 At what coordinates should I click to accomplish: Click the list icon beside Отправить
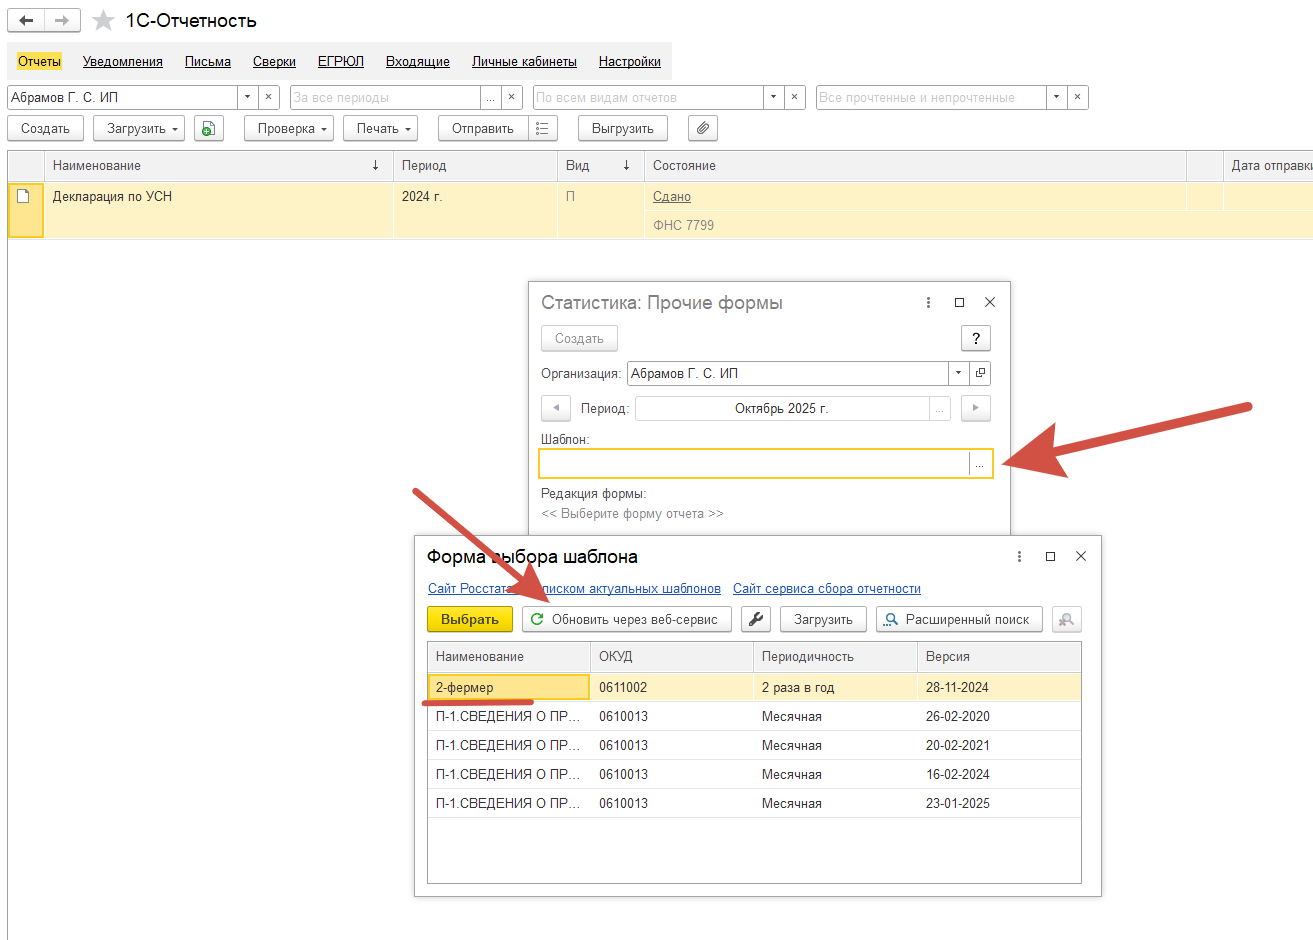[542, 128]
